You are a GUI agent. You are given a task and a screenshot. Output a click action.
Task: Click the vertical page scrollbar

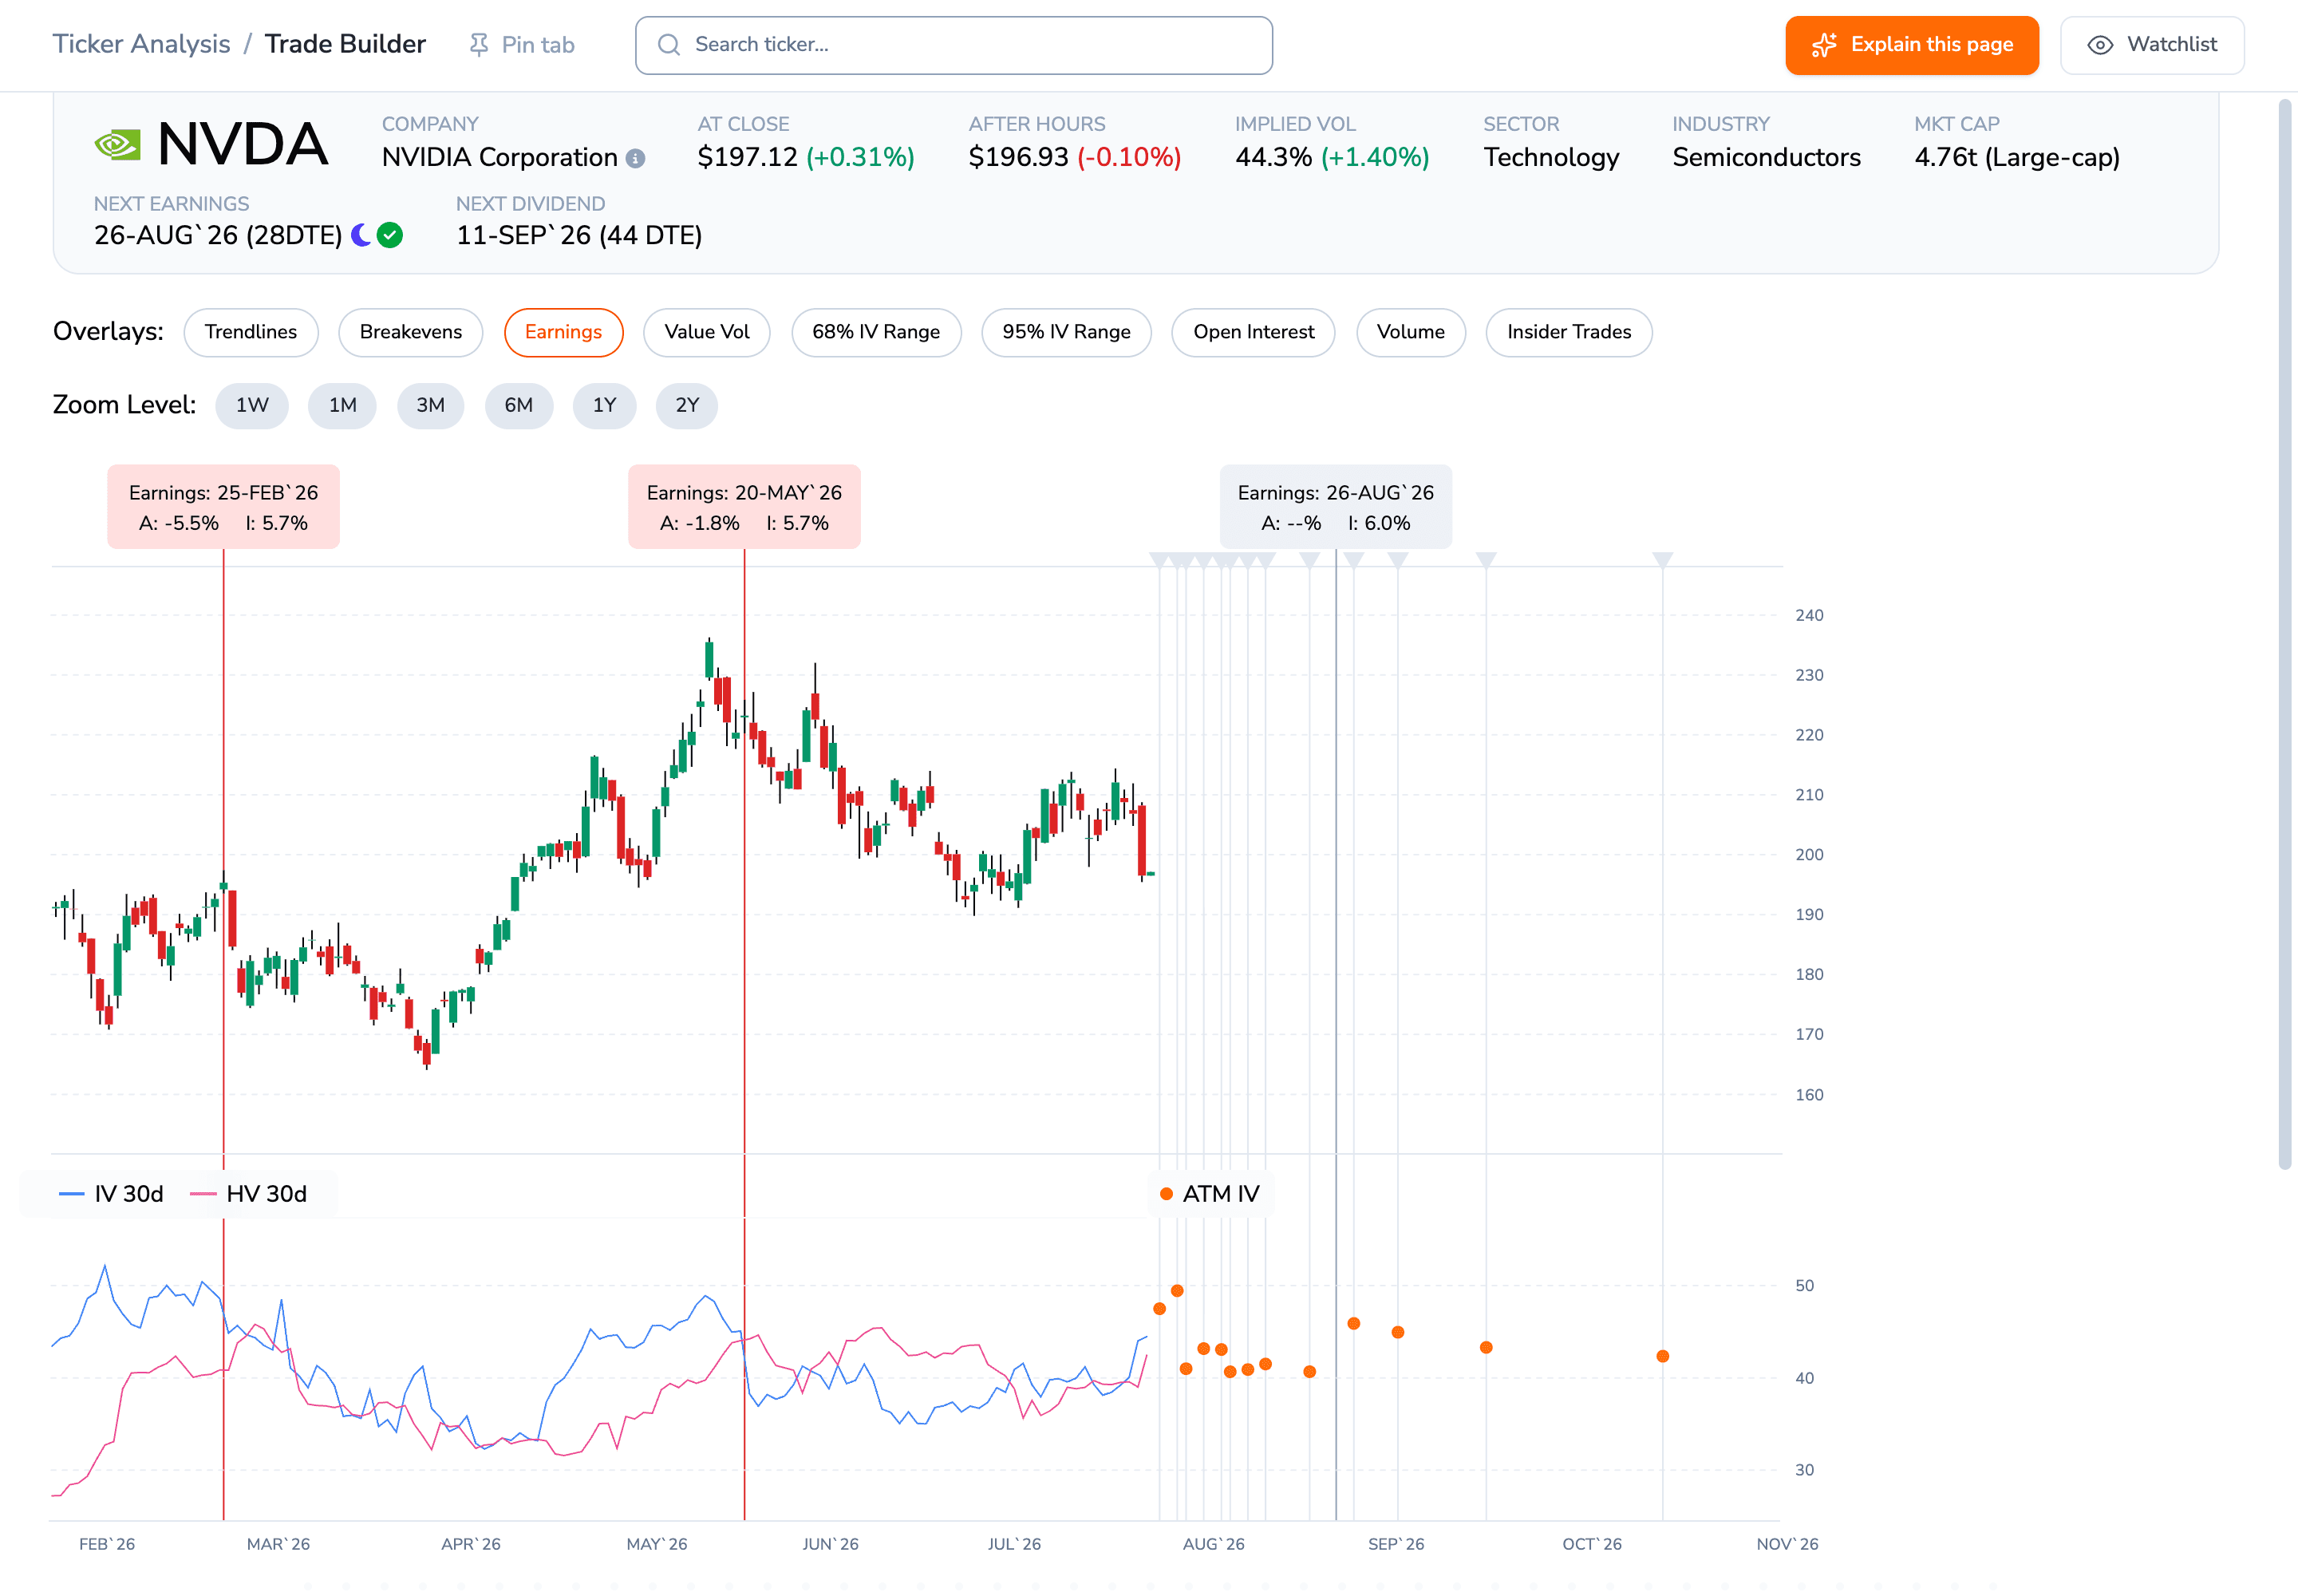(x=2284, y=633)
